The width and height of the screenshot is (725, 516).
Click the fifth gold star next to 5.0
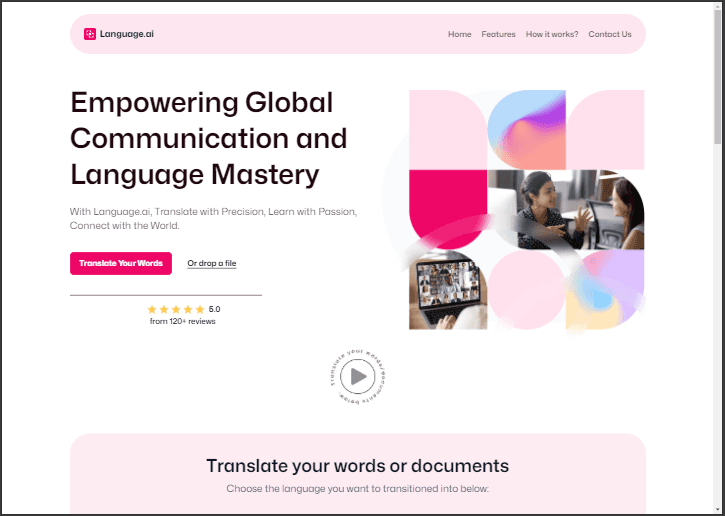[200, 309]
